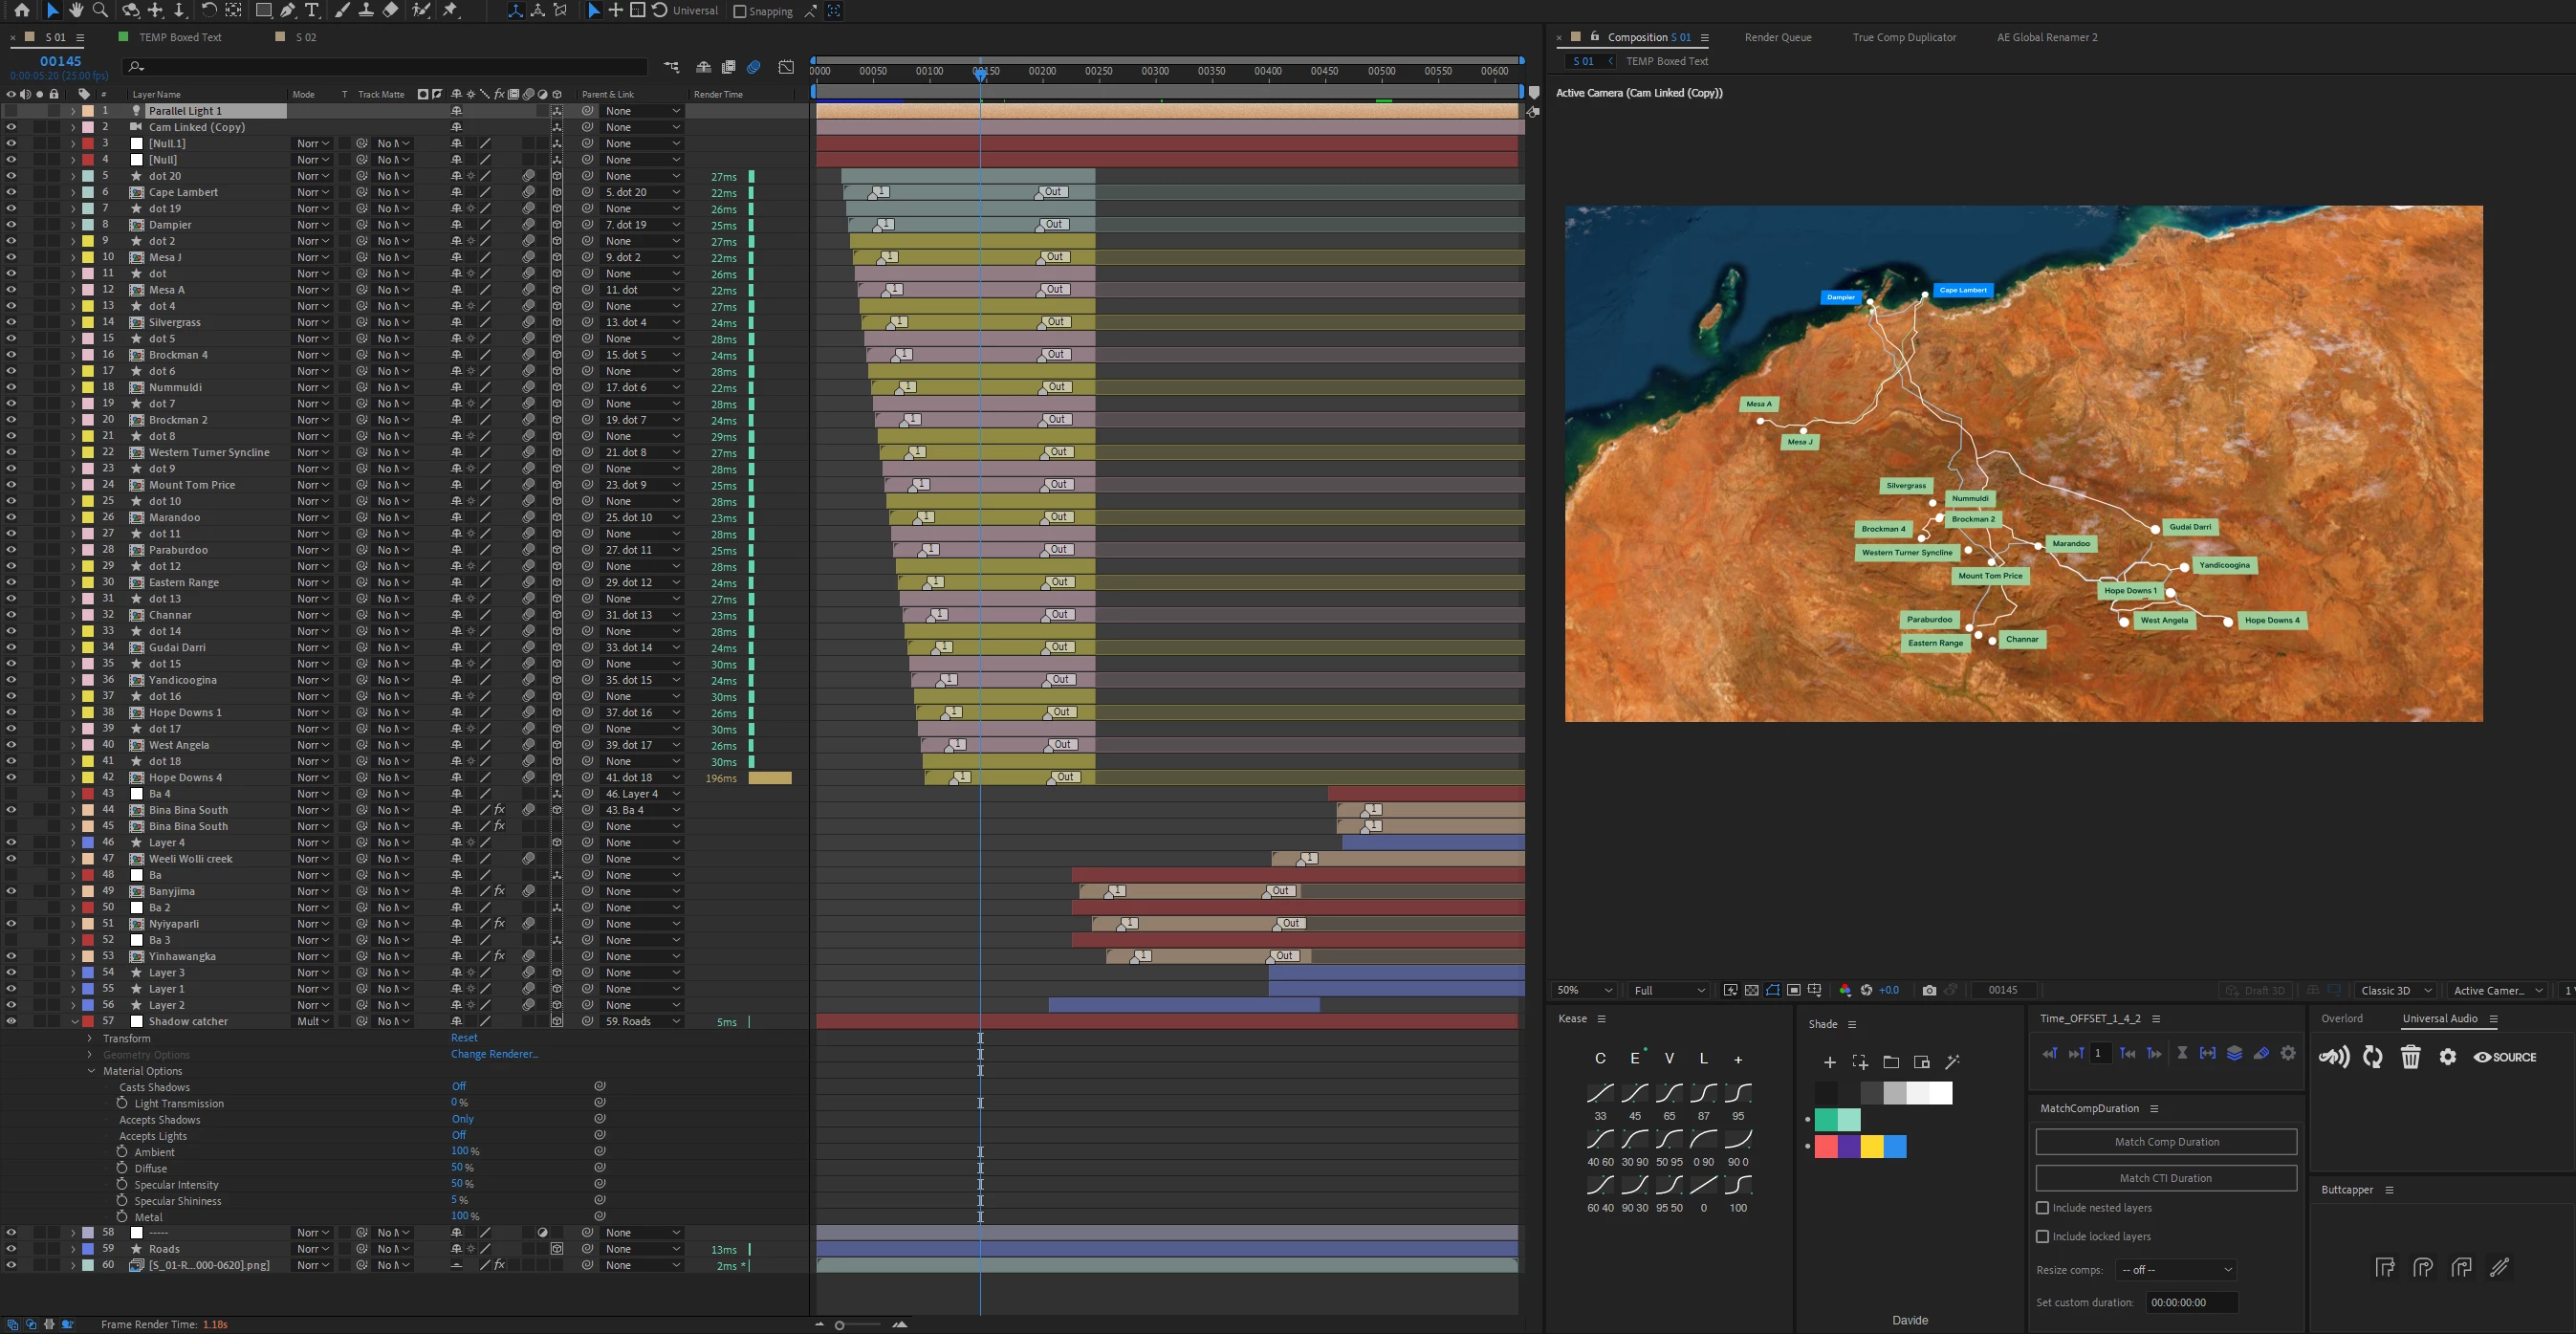Image resolution: width=2576 pixels, height=1334 pixels.
Task: Click the Match Comp Duration button
Action: pos(2166,1142)
